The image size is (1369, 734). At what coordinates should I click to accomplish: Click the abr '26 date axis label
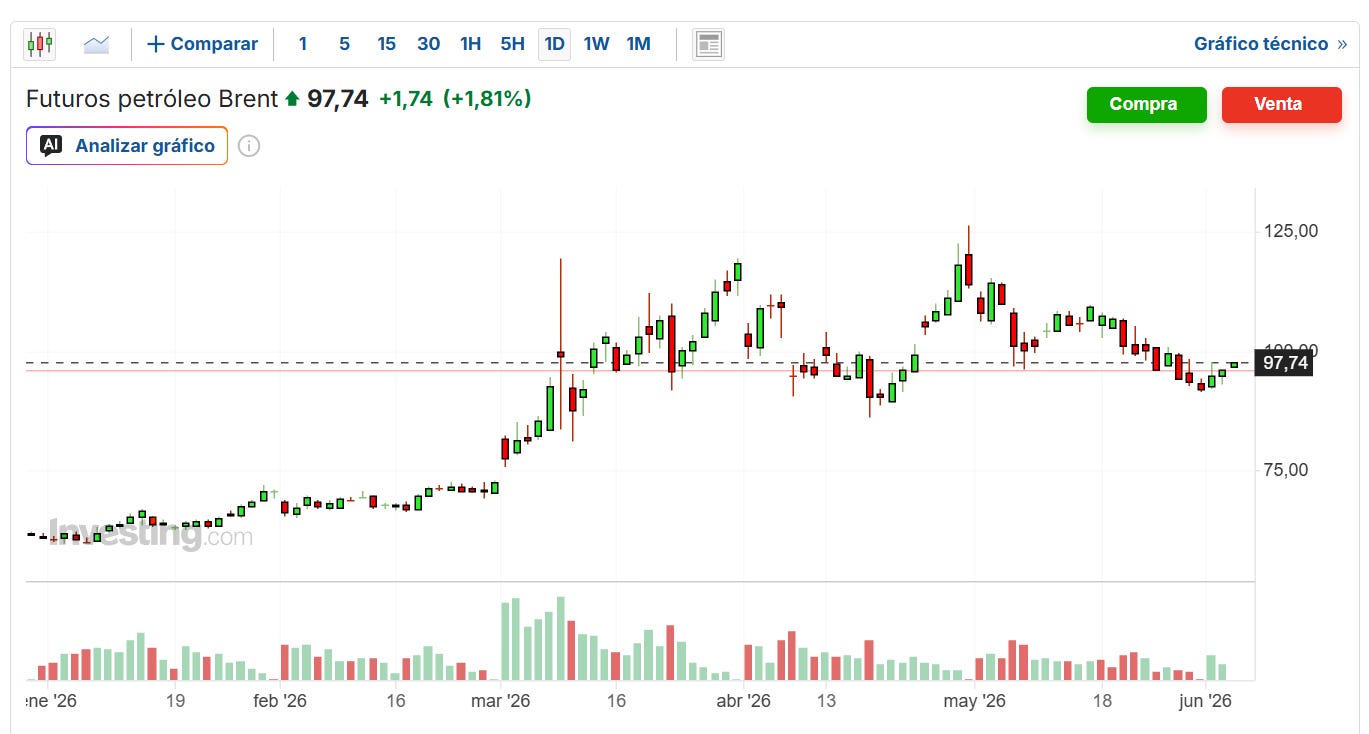[744, 701]
